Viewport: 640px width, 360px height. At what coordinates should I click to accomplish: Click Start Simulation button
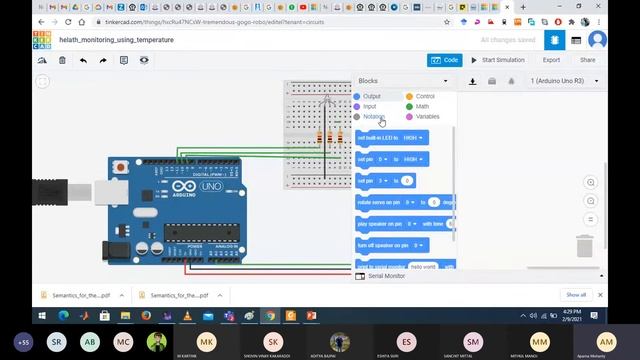498,60
